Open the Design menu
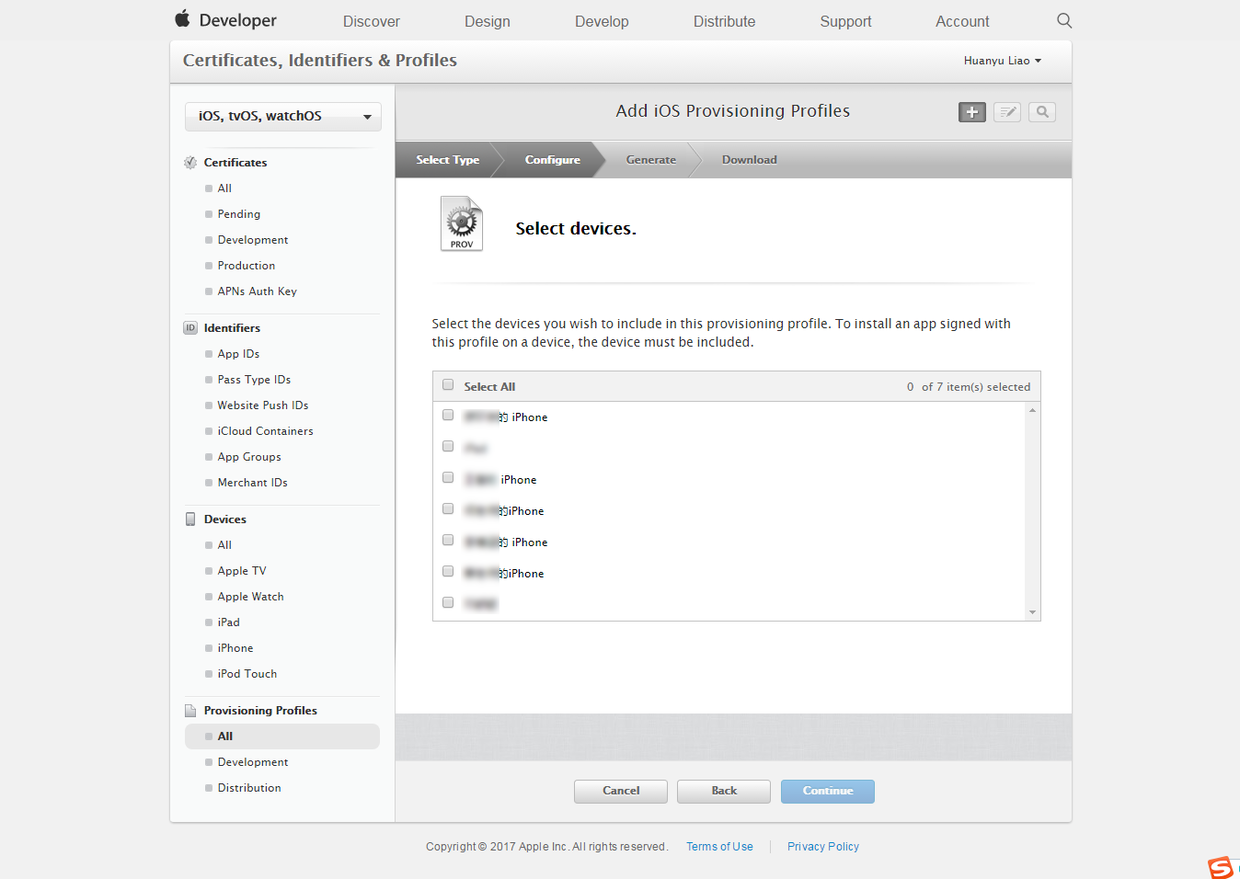This screenshot has width=1240, height=879. pyautogui.click(x=487, y=21)
